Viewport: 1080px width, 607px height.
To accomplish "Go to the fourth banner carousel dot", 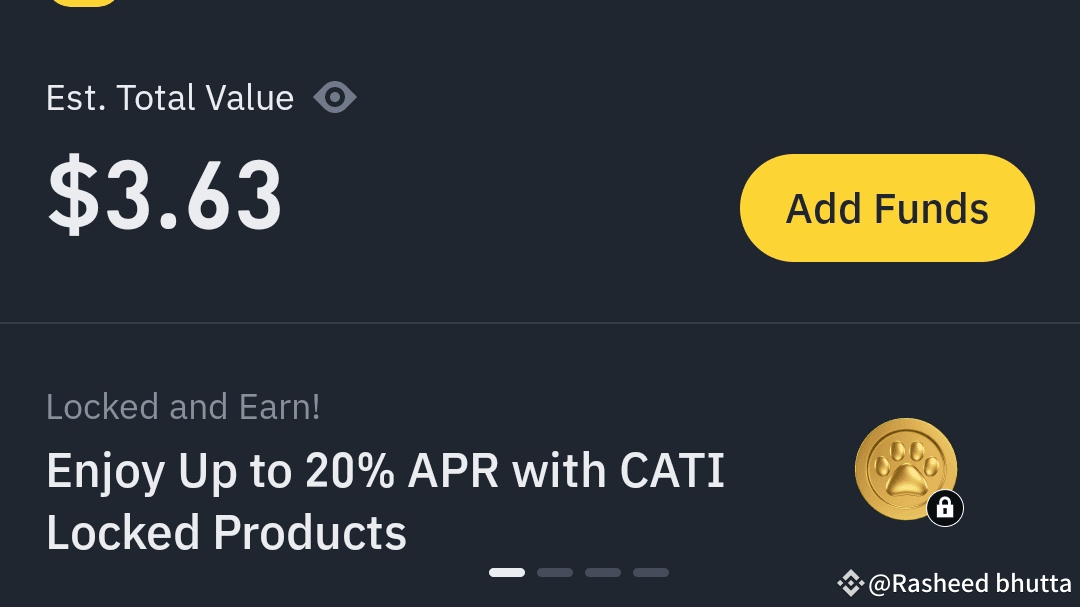I will click(651, 573).
